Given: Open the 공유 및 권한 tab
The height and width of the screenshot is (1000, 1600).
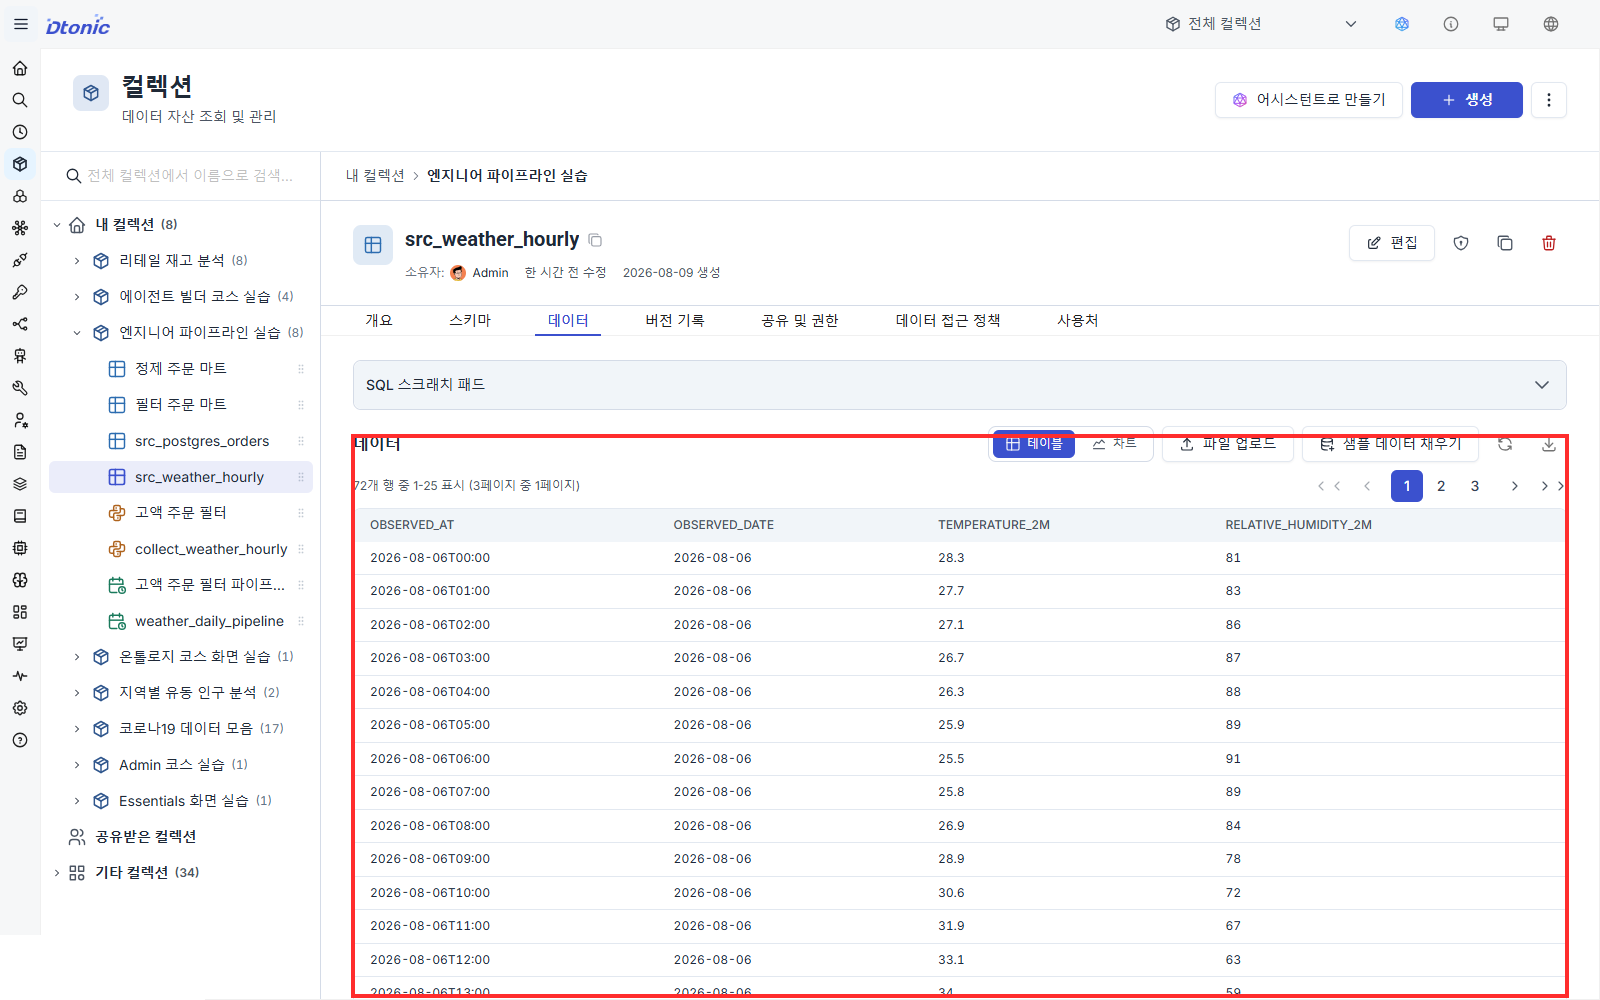Looking at the screenshot, I should click(800, 320).
